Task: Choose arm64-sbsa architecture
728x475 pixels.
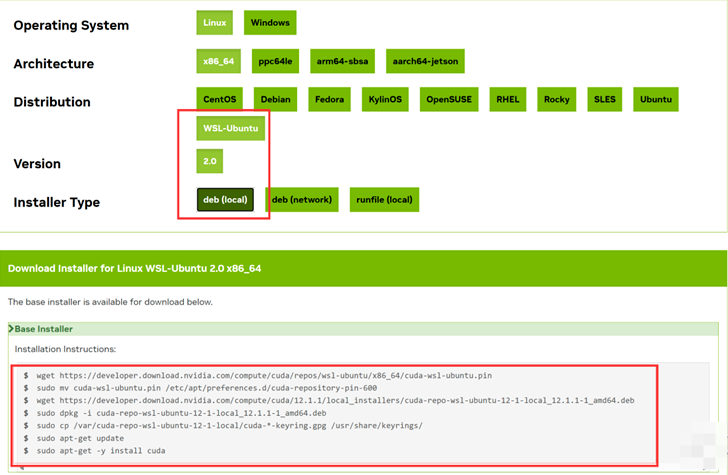Action: click(343, 61)
